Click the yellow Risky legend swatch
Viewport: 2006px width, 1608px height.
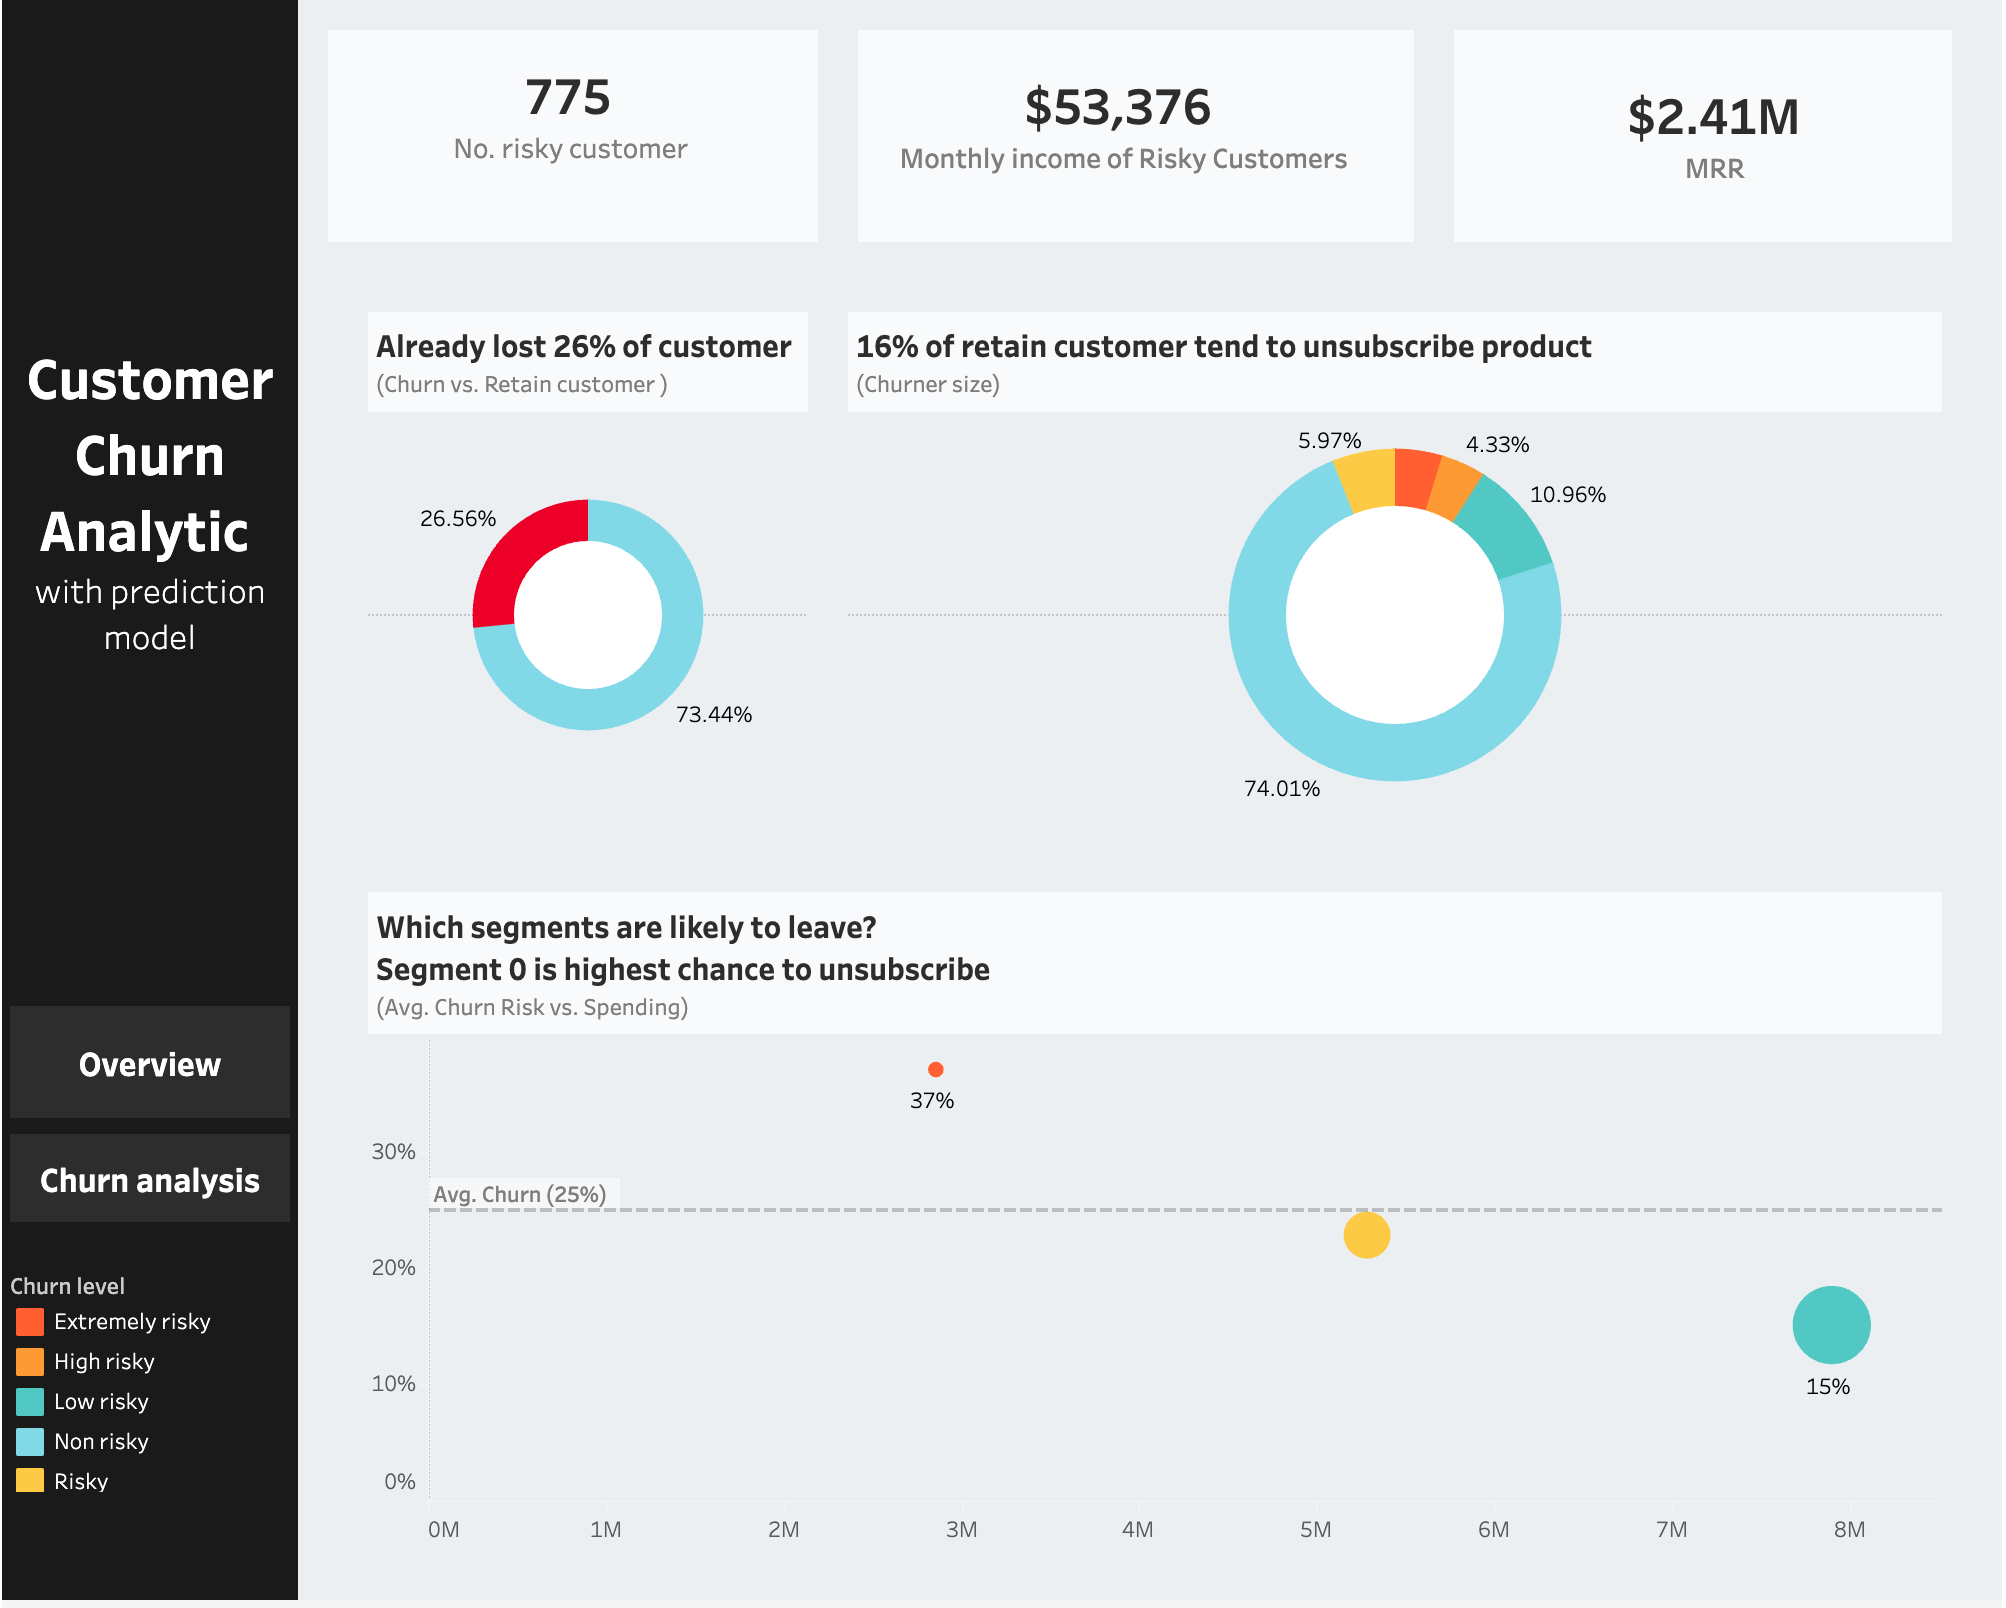(x=30, y=1481)
